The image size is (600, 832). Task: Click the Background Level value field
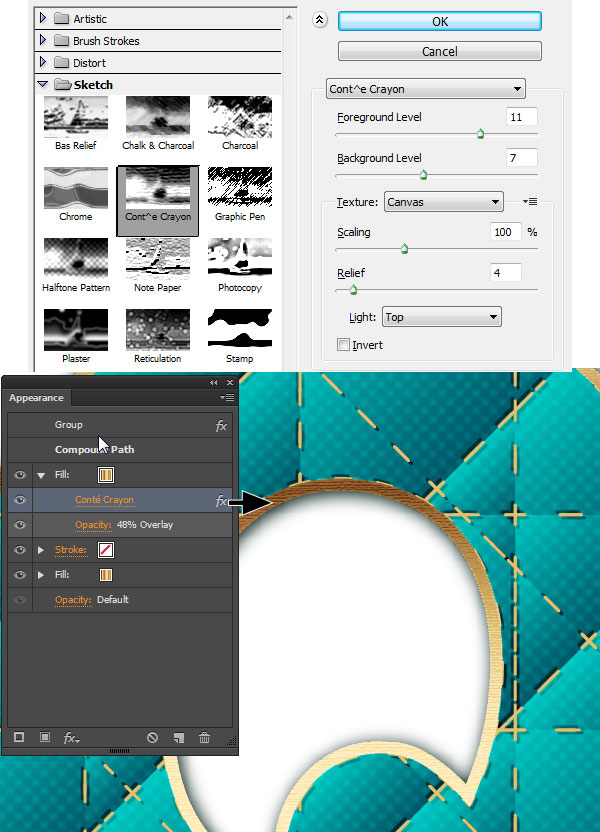point(521,158)
